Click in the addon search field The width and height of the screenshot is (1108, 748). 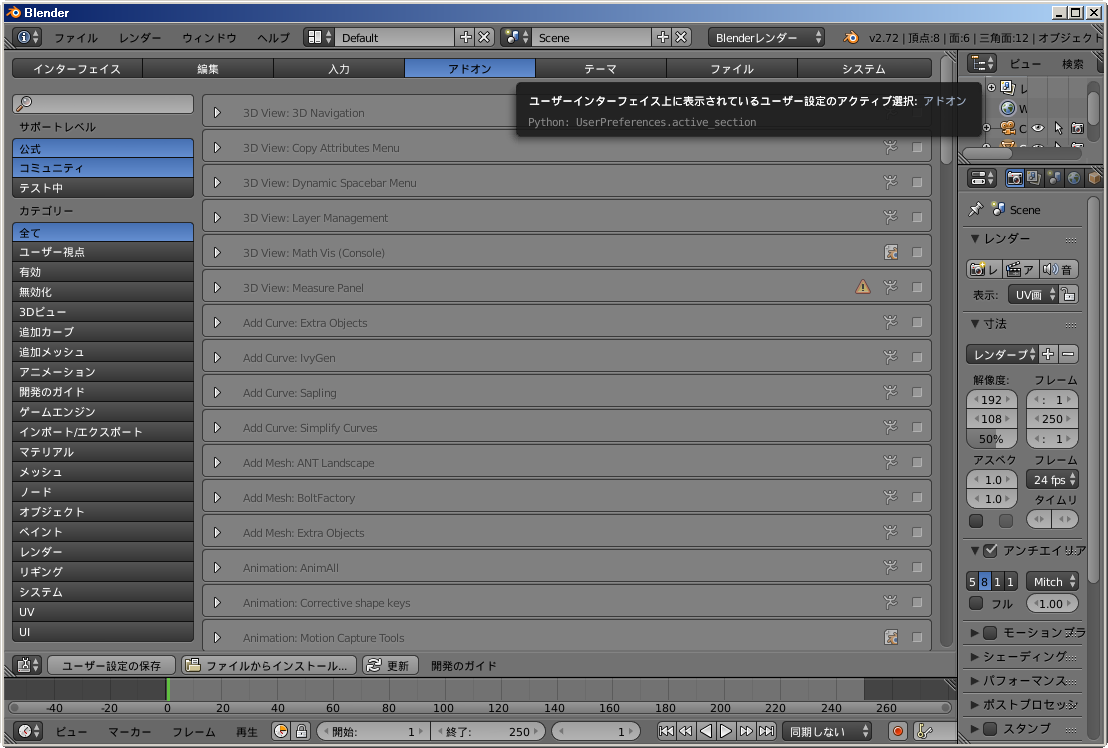[x=103, y=104]
